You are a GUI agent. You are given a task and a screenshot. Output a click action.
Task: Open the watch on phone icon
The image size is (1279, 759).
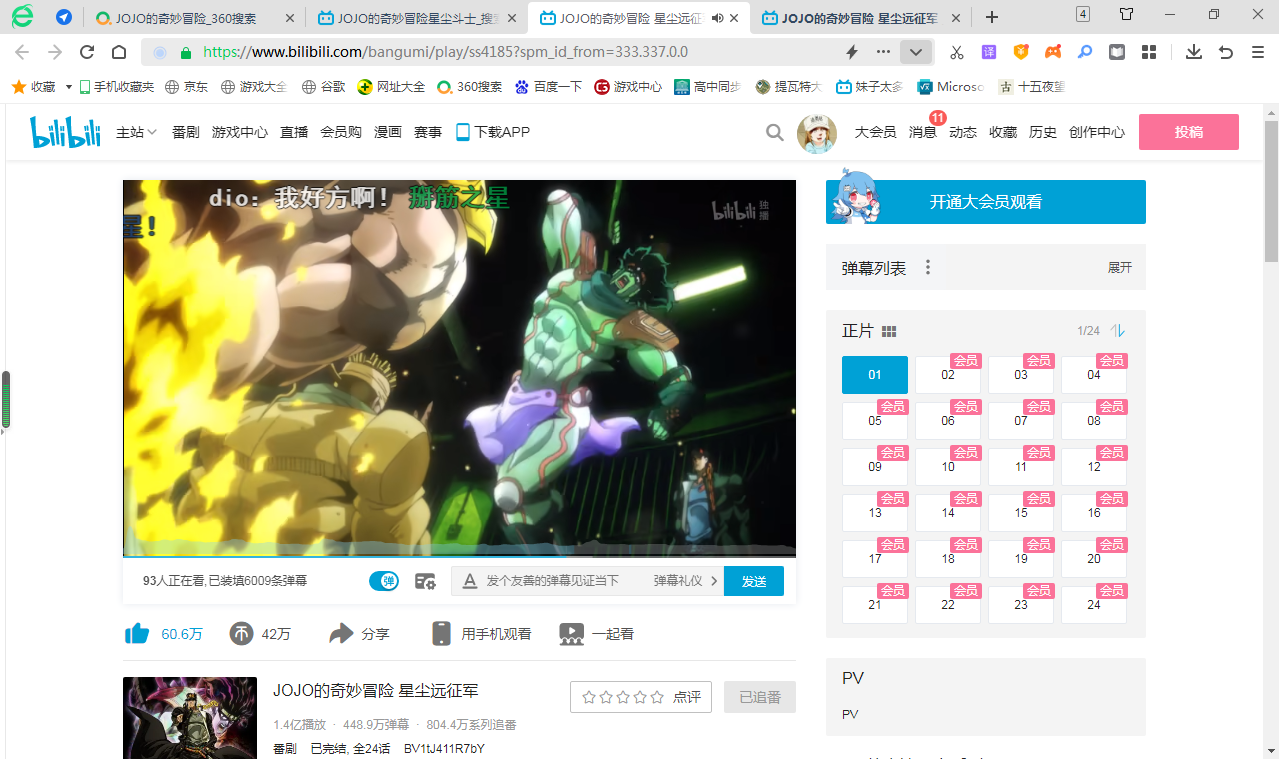point(441,633)
